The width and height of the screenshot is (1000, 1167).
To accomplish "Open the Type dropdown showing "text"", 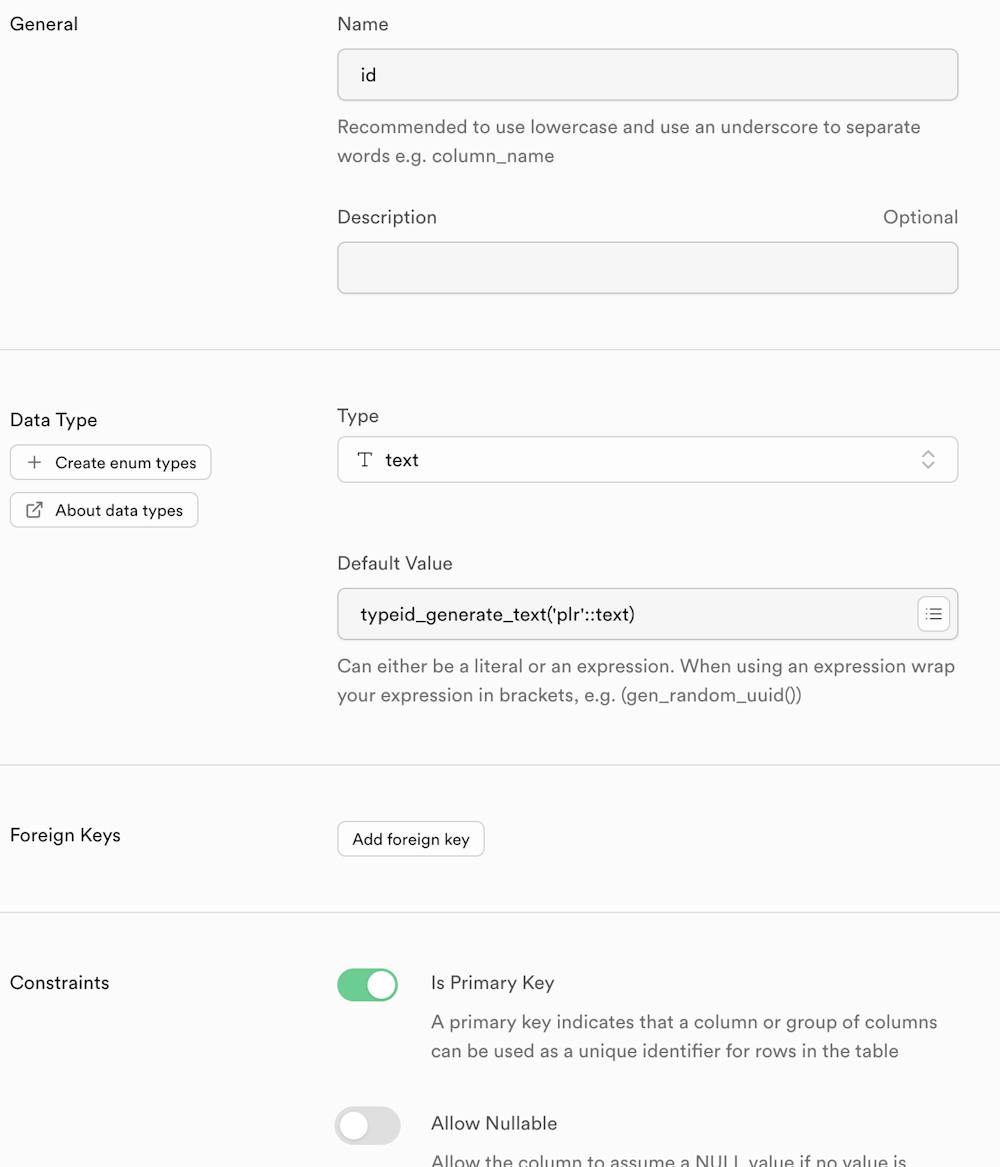I will pyautogui.click(x=647, y=460).
